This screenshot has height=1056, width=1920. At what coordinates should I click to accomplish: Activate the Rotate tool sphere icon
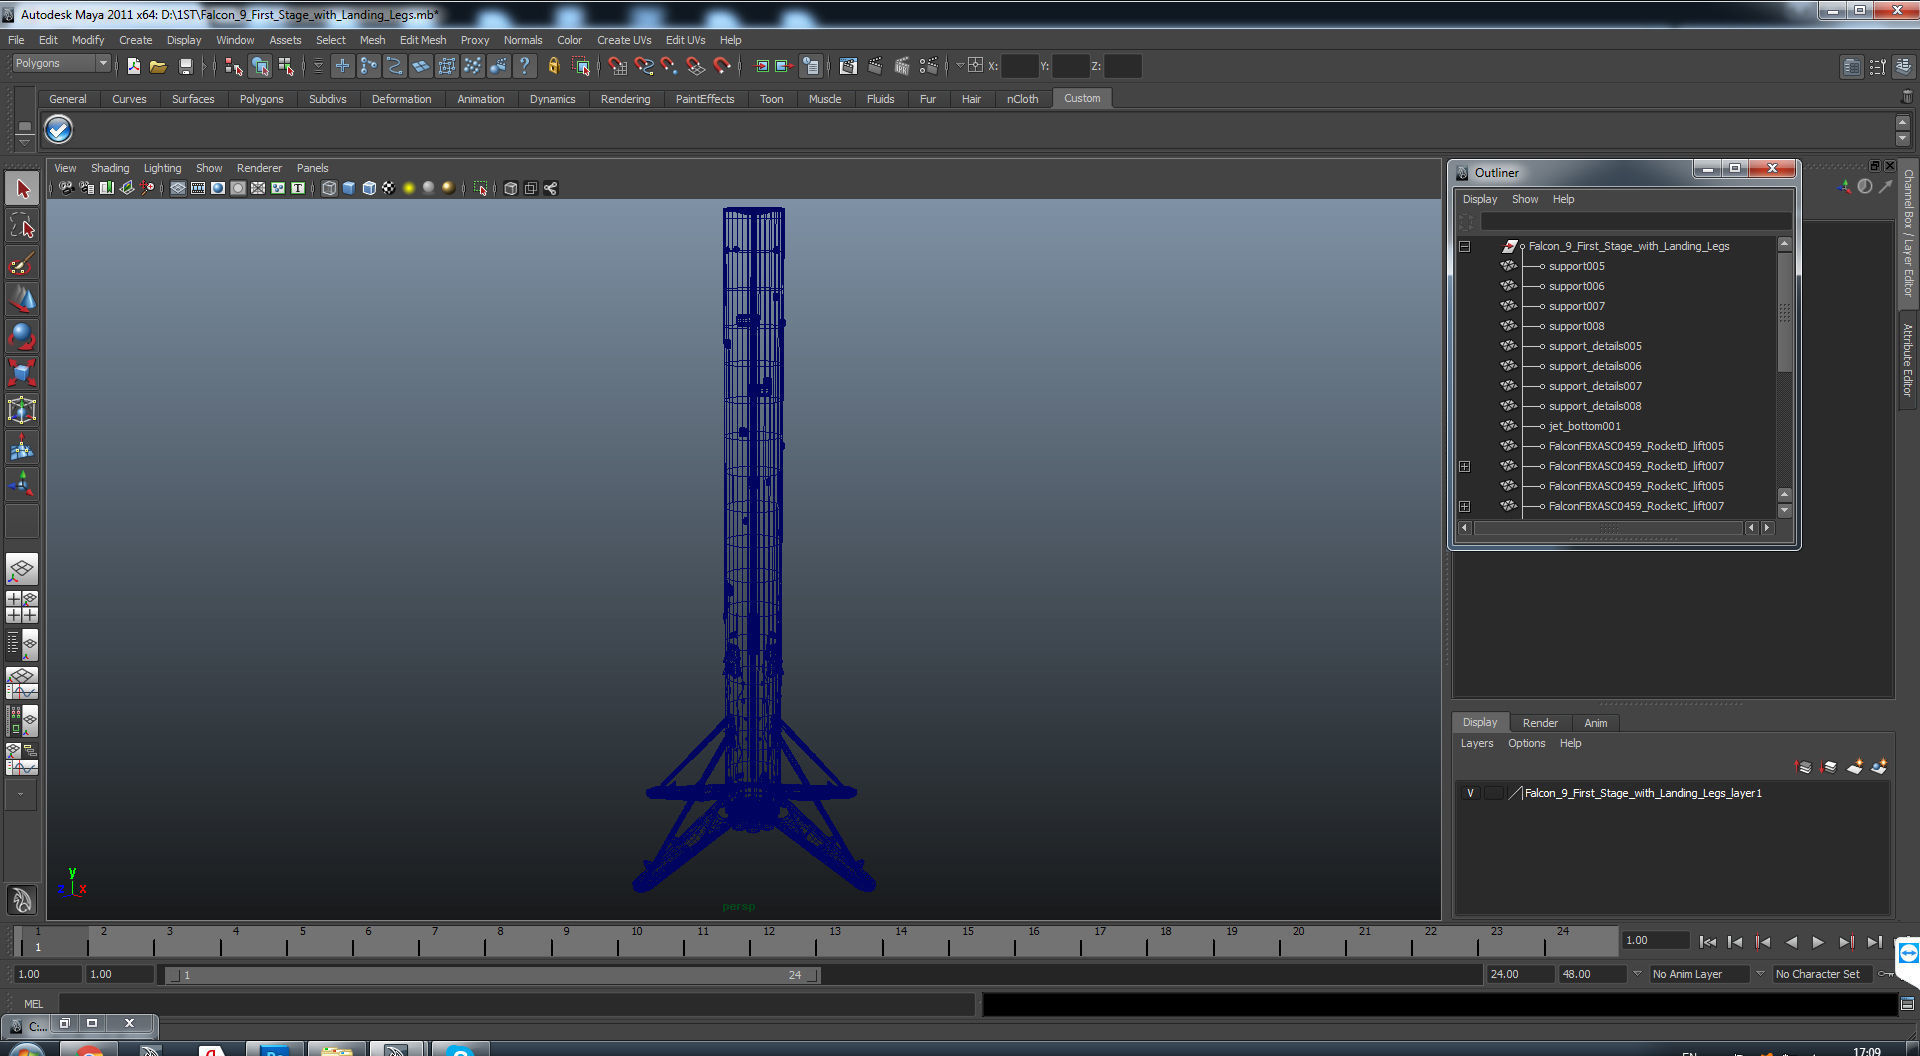(x=22, y=336)
